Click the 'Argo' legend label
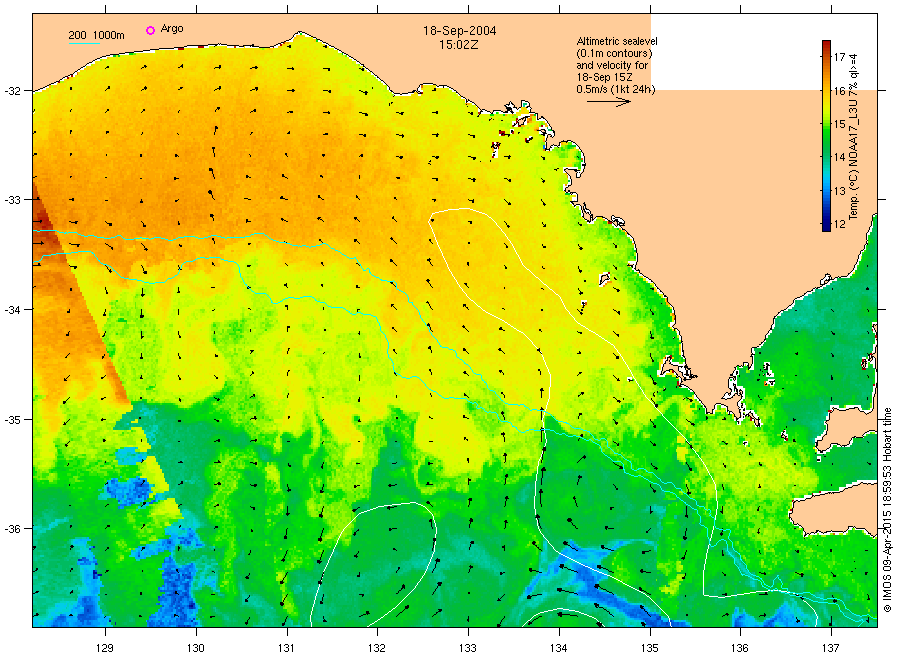The width and height of the screenshot is (900, 660). pos(172,29)
